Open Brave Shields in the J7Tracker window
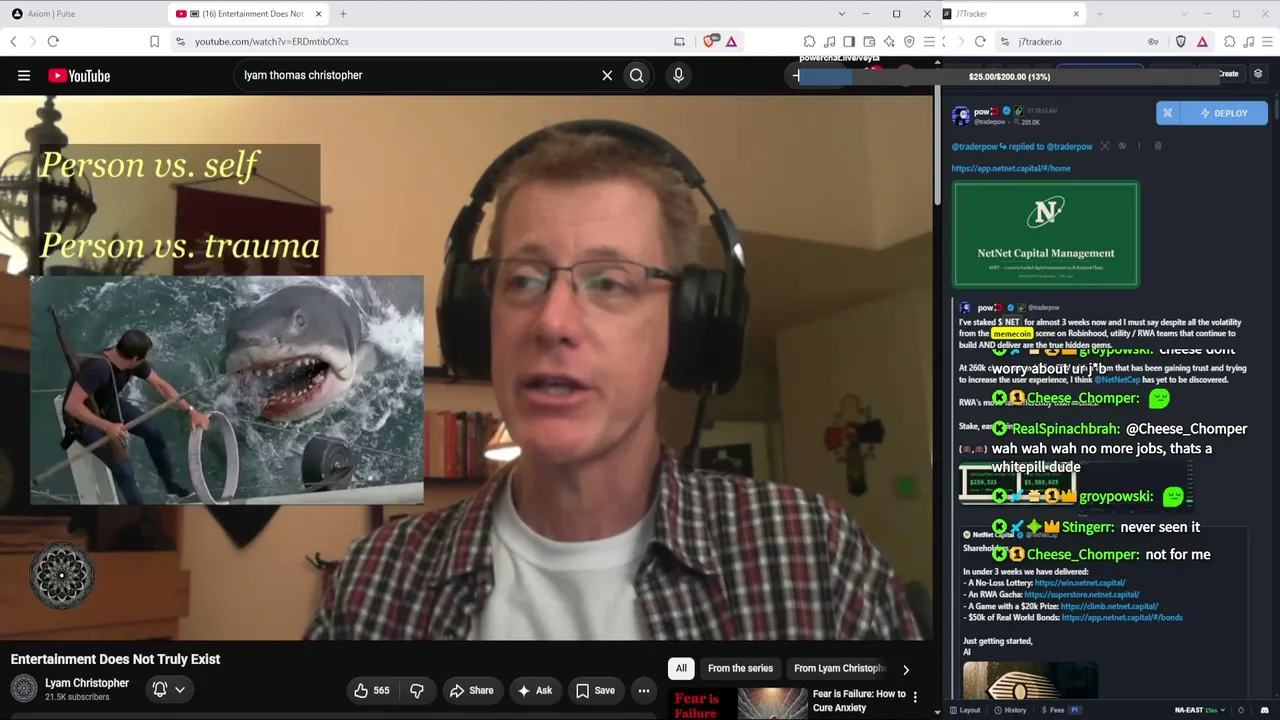Image resolution: width=1280 pixels, height=720 pixels. (1181, 41)
